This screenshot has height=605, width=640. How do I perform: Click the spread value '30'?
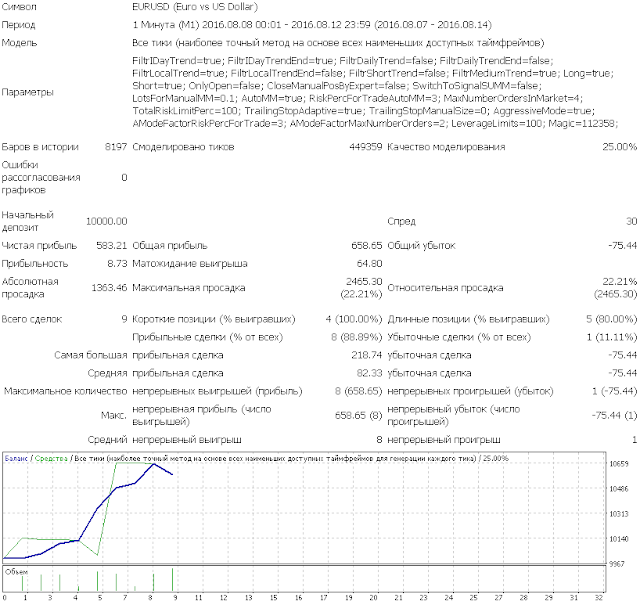(631, 221)
